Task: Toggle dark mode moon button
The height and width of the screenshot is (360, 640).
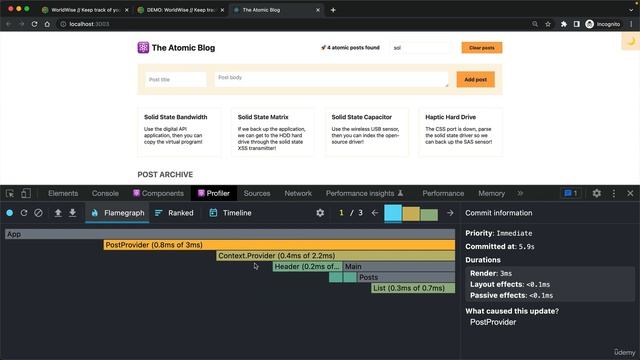Action: [x=631, y=41]
